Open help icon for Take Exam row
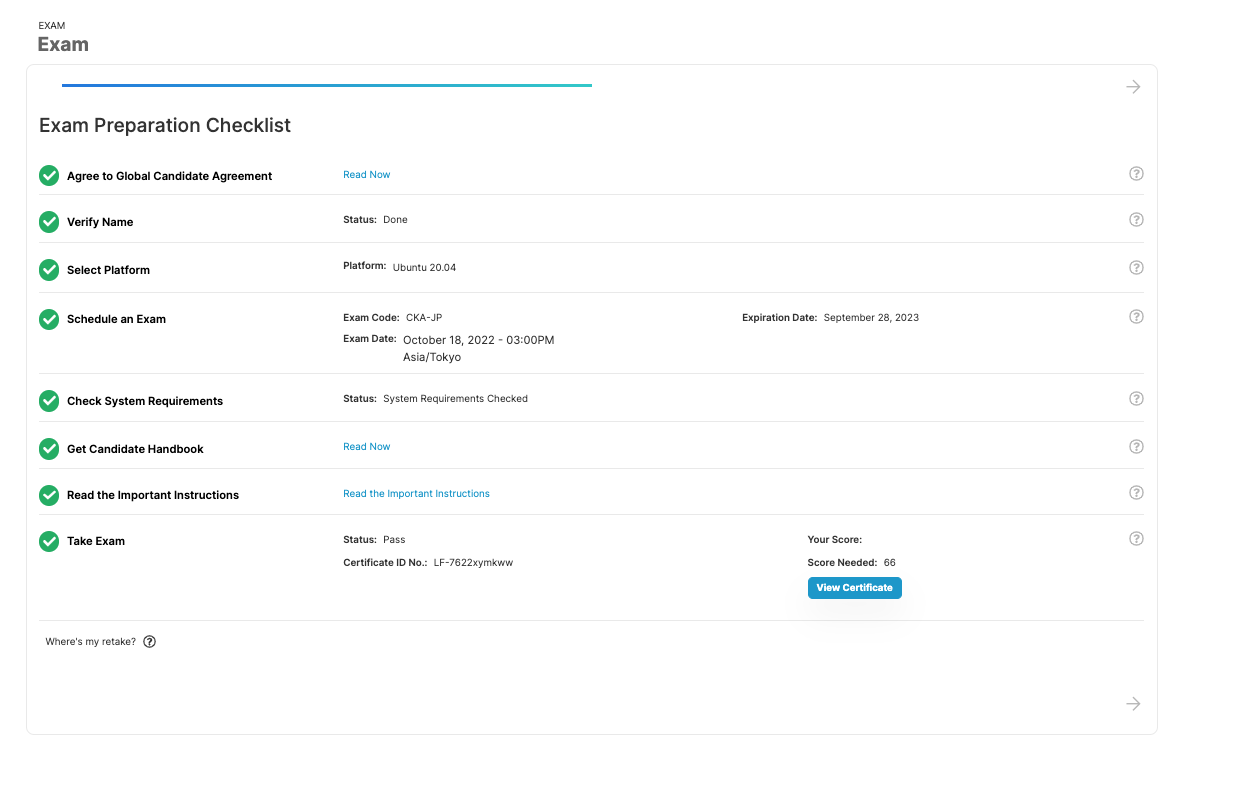Viewport: 1256px width, 812px height. pos(1136,539)
